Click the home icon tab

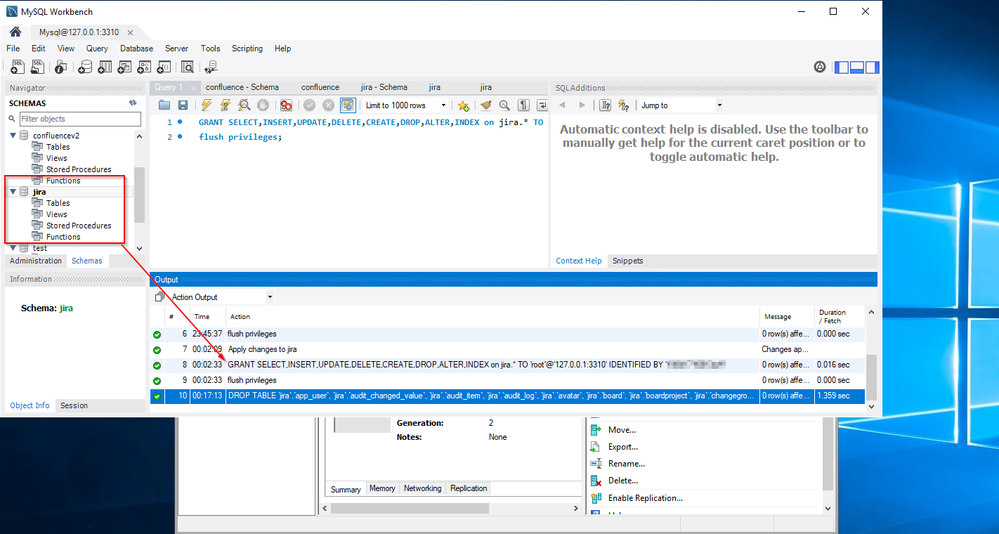(15, 32)
